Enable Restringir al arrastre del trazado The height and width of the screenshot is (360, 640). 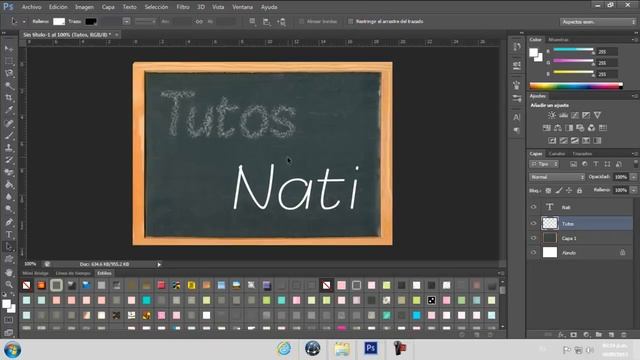pos(350,22)
